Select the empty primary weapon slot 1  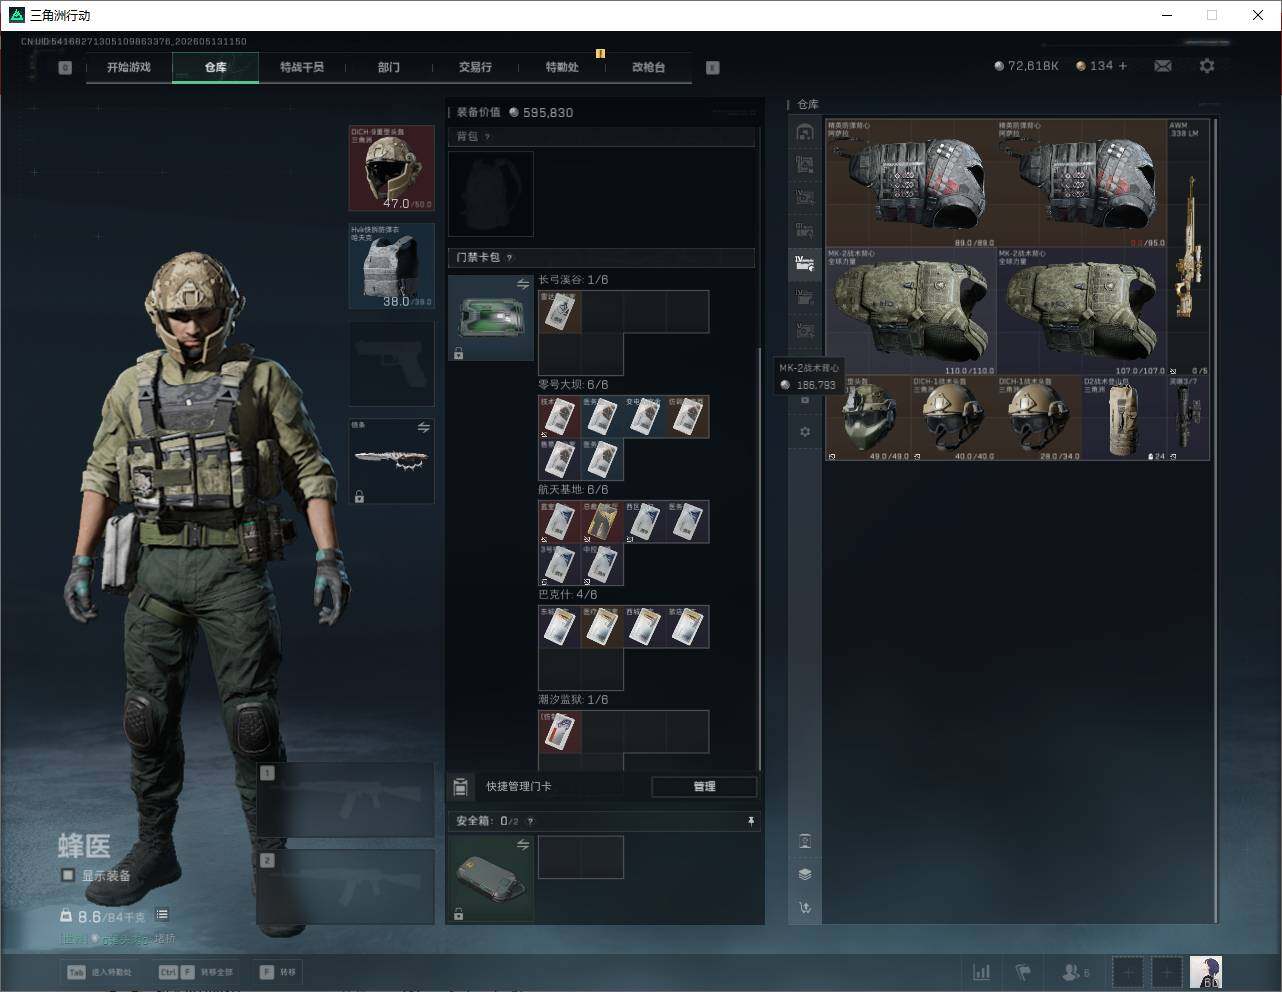pos(346,800)
